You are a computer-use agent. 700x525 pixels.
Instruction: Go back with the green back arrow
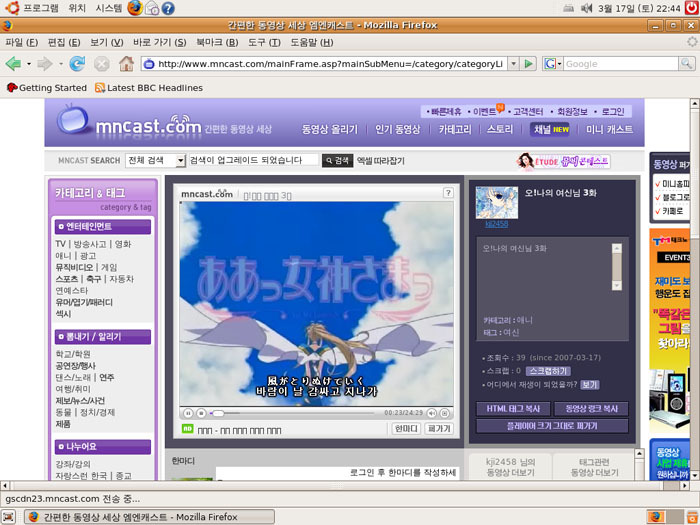click(x=13, y=64)
